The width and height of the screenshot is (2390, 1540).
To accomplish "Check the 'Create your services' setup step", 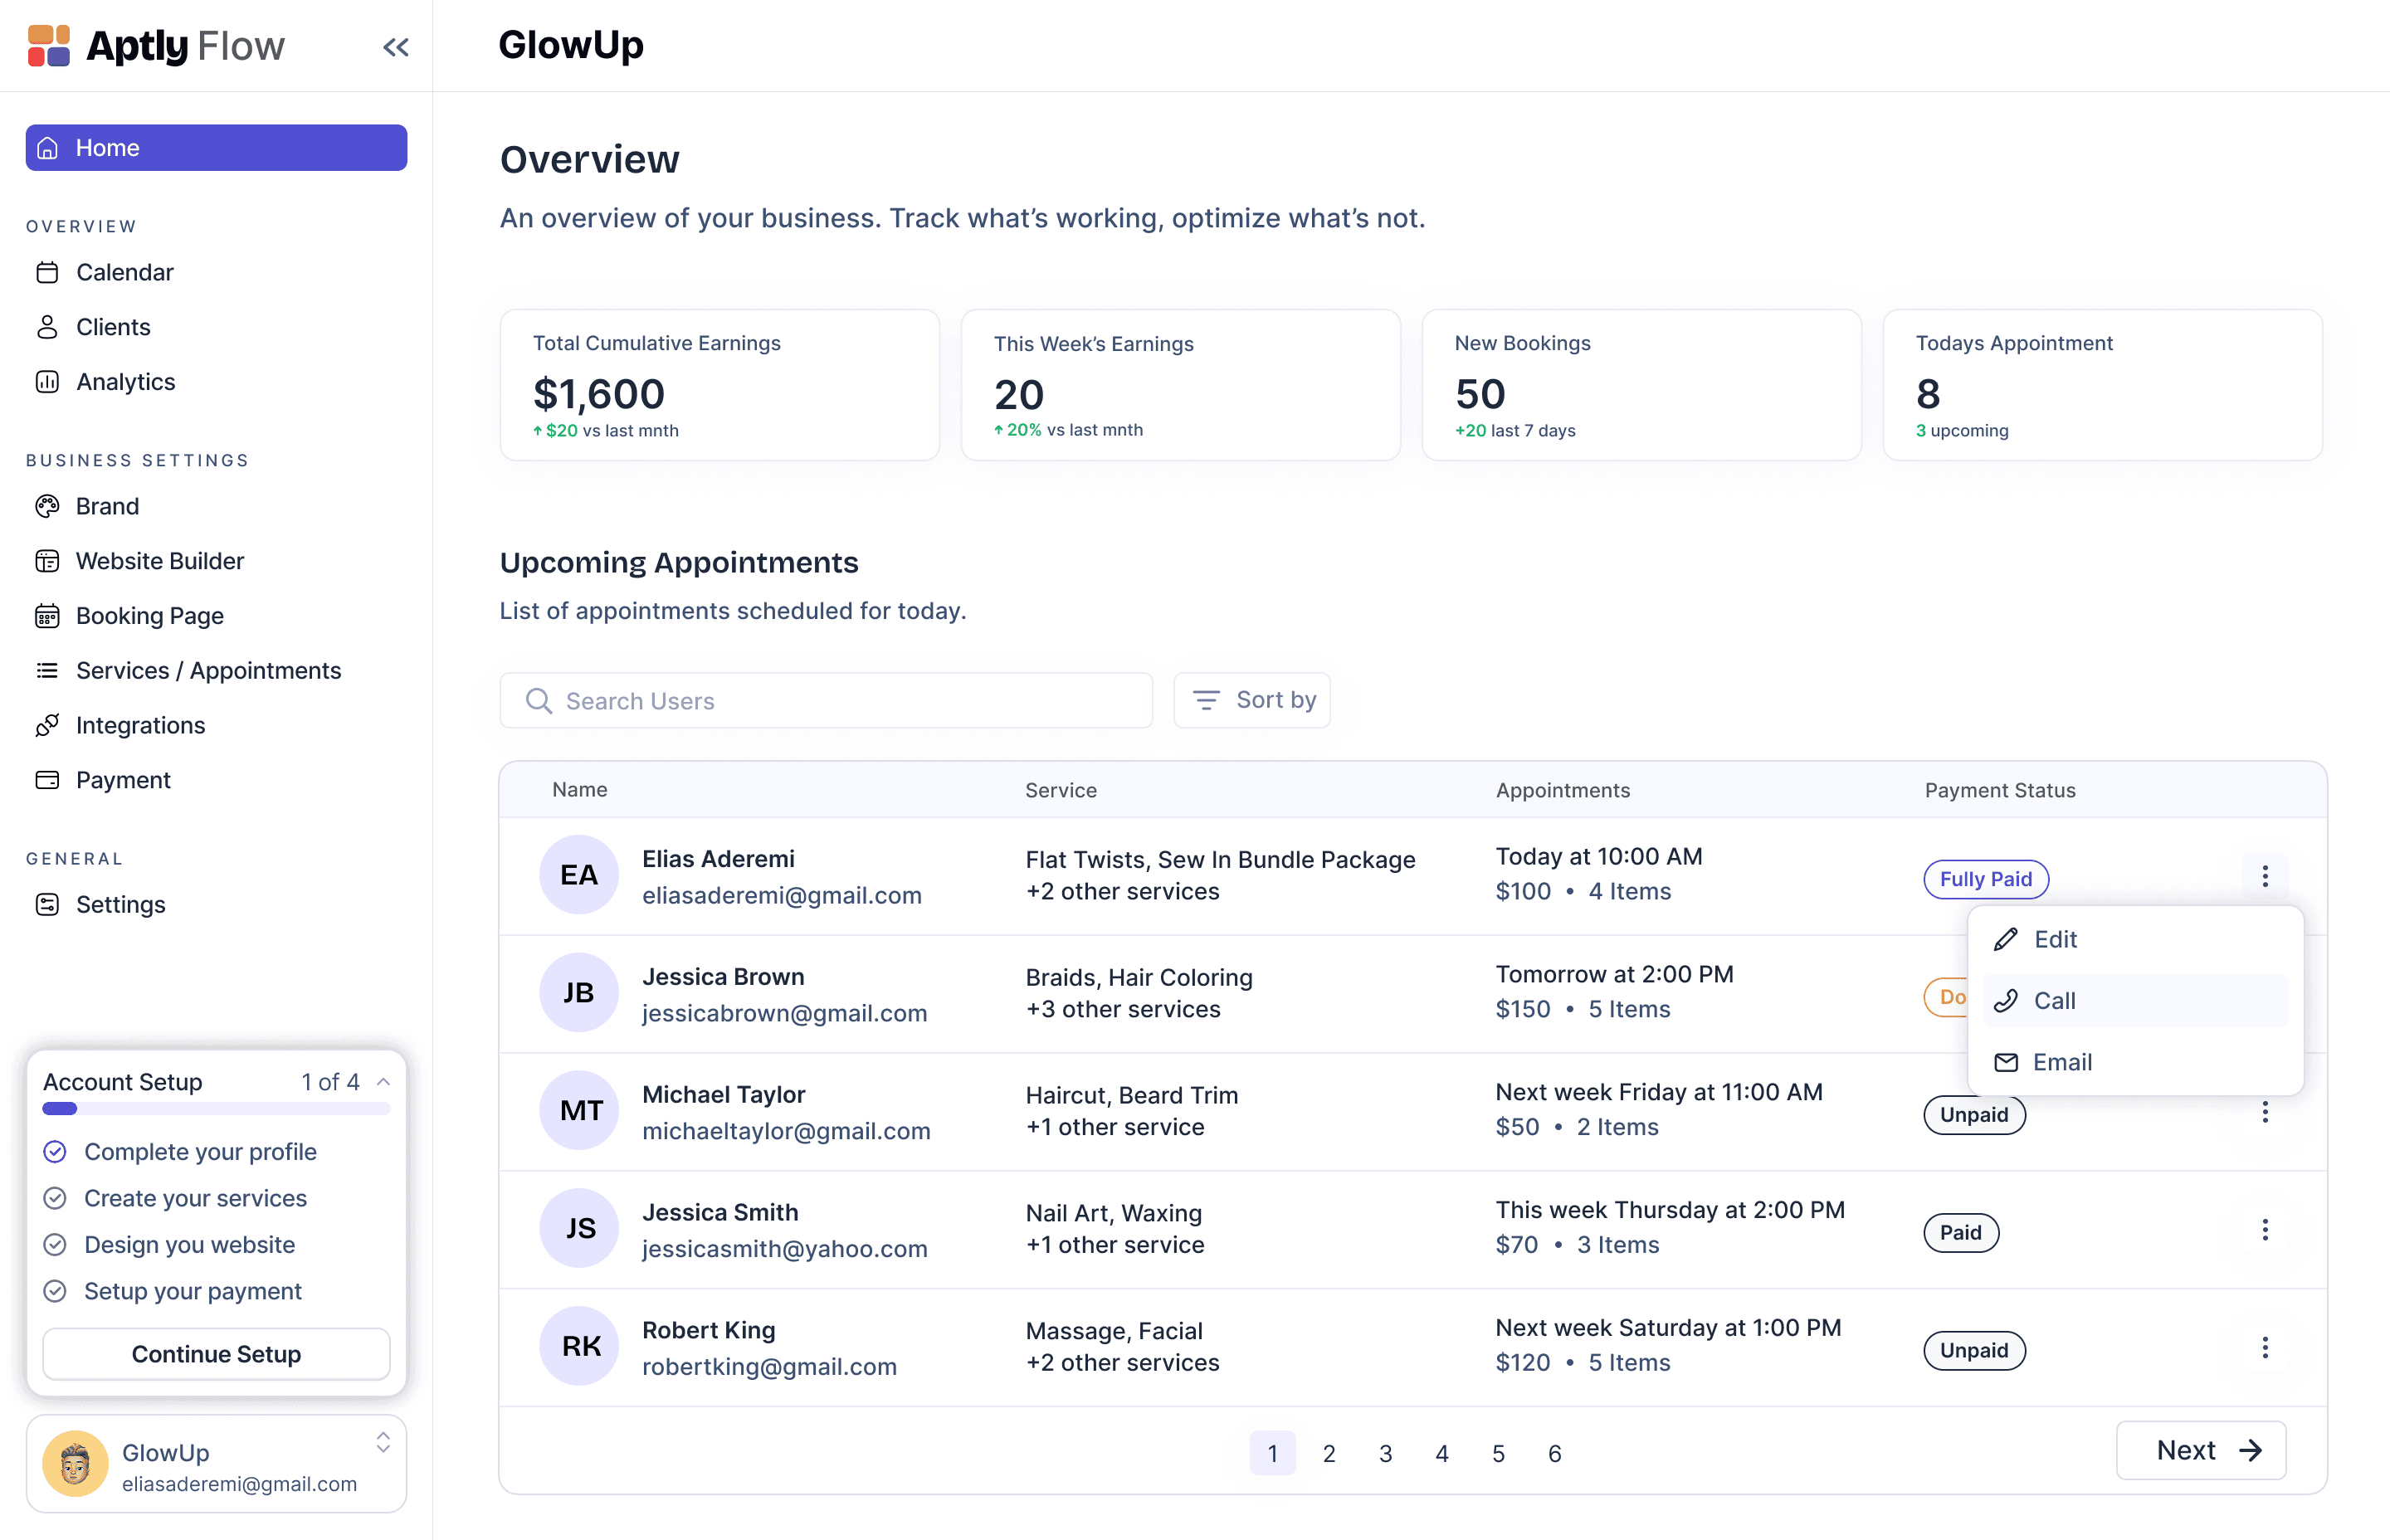I will click(x=56, y=1198).
